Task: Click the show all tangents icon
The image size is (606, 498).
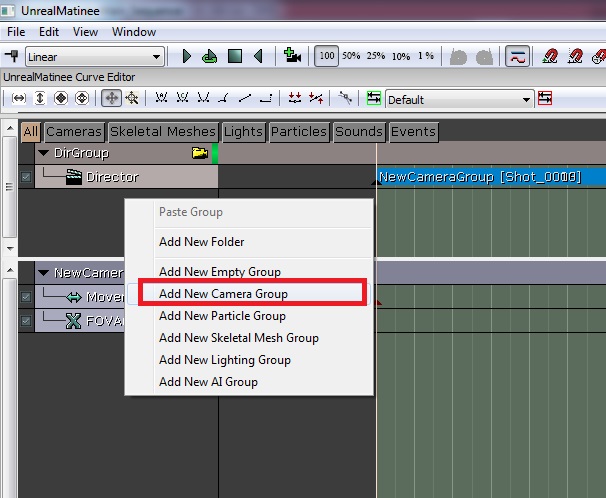Action: tap(344, 98)
